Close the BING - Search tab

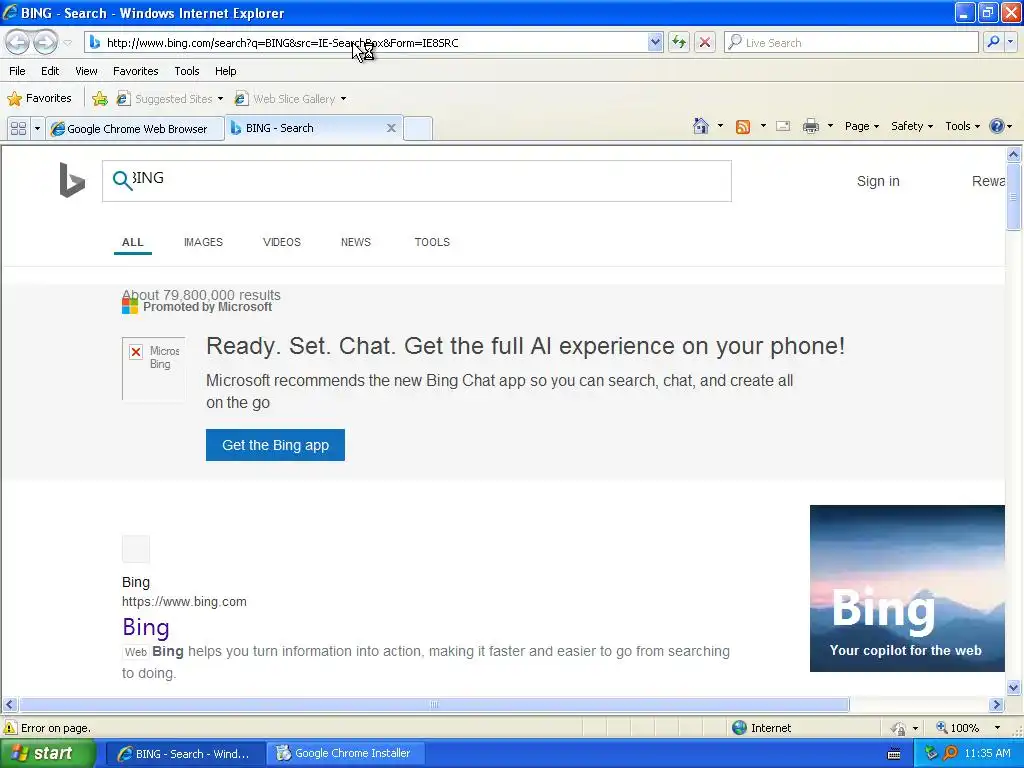click(x=391, y=128)
